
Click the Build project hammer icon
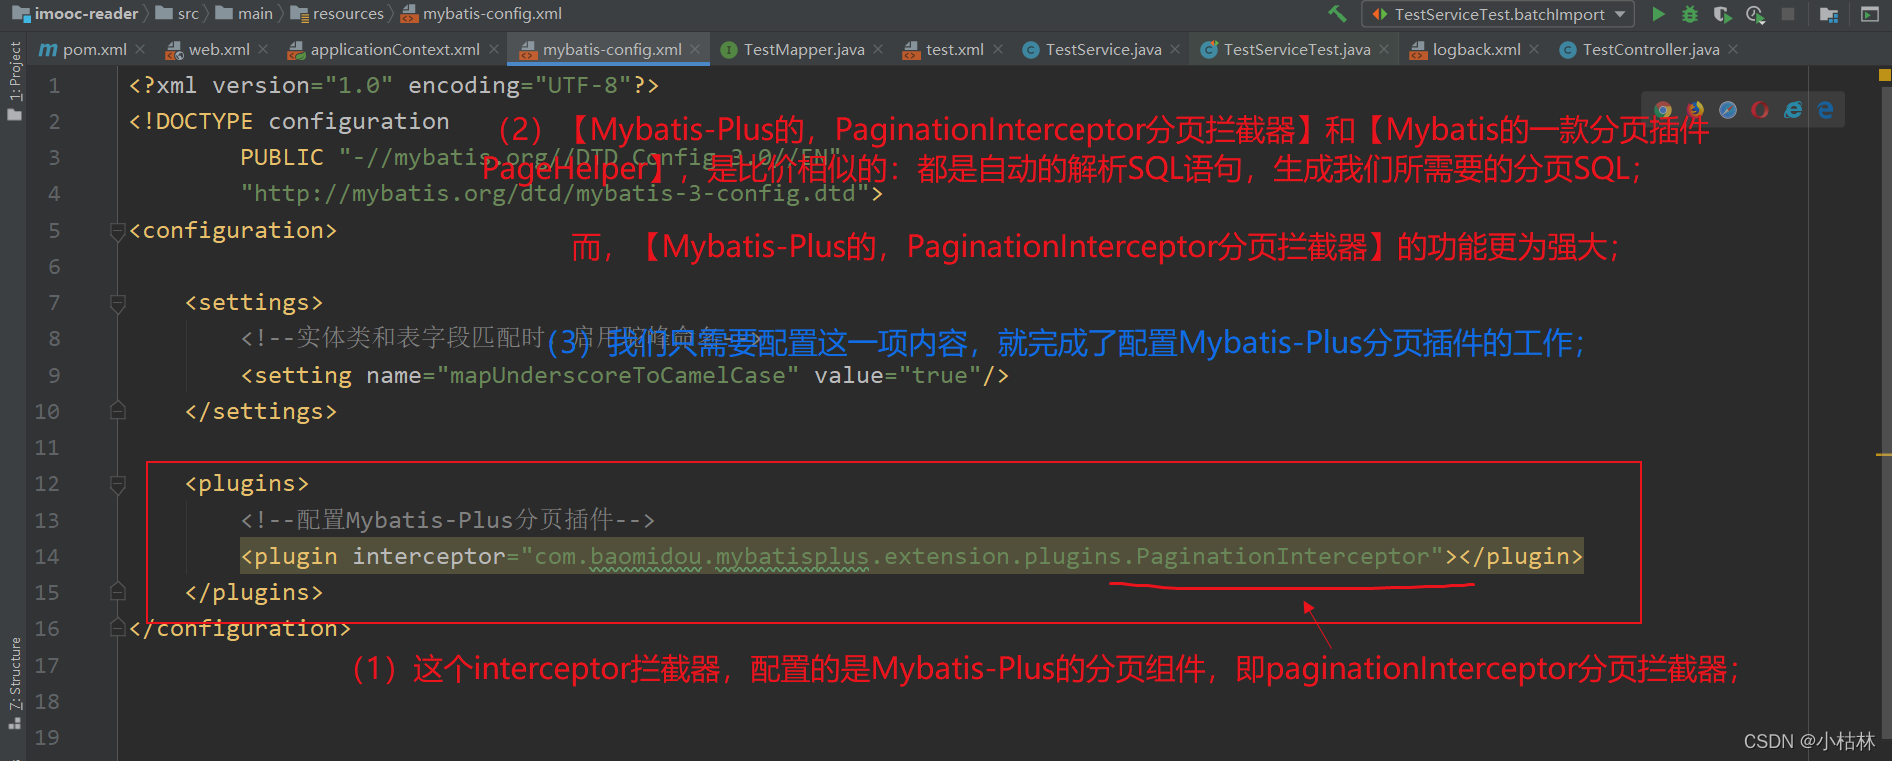[x=1337, y=14]
